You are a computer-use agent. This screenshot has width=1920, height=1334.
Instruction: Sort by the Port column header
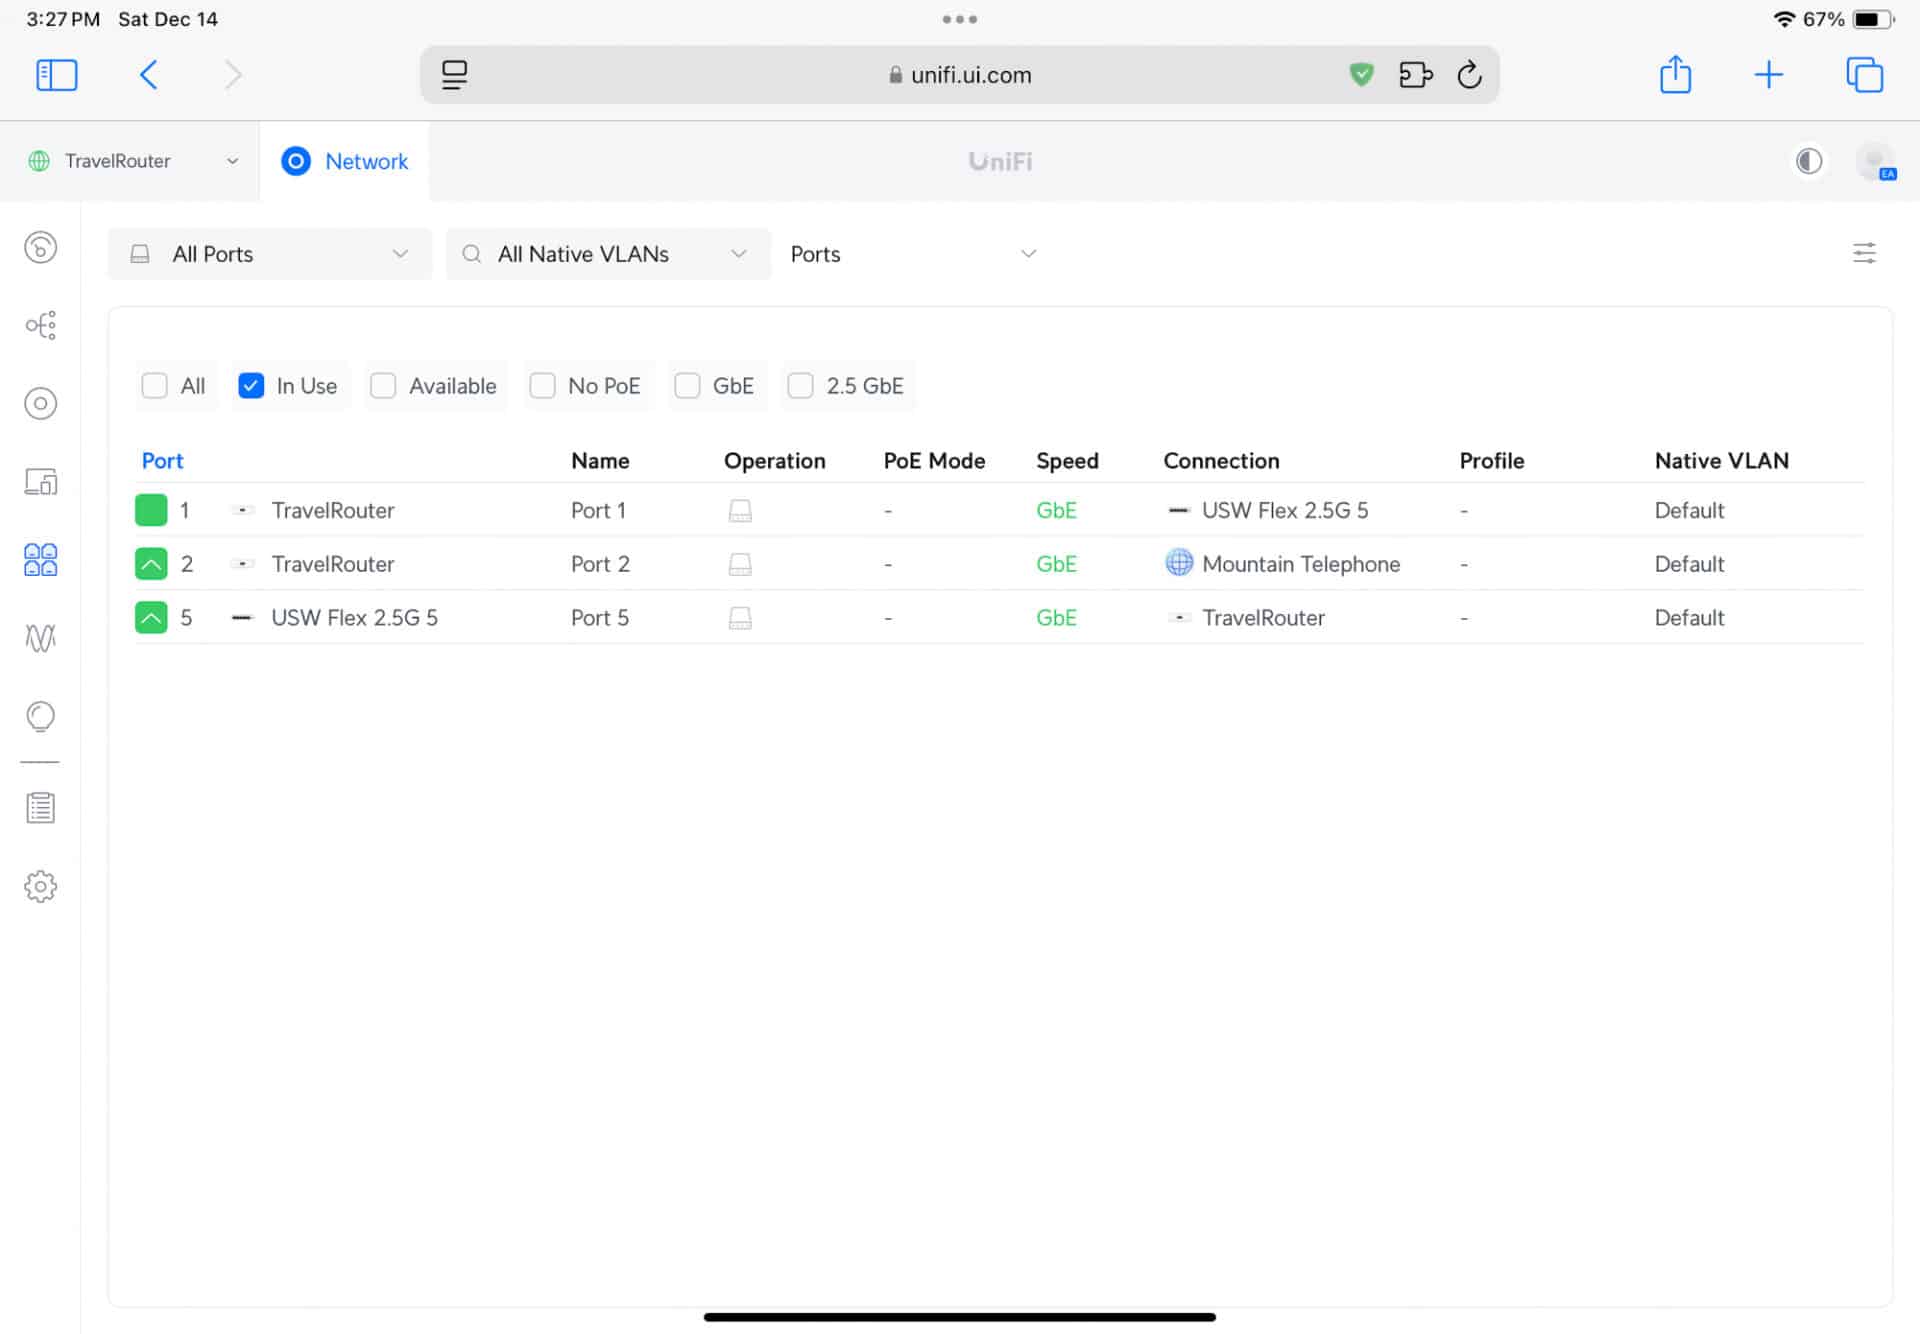[162, 461]
